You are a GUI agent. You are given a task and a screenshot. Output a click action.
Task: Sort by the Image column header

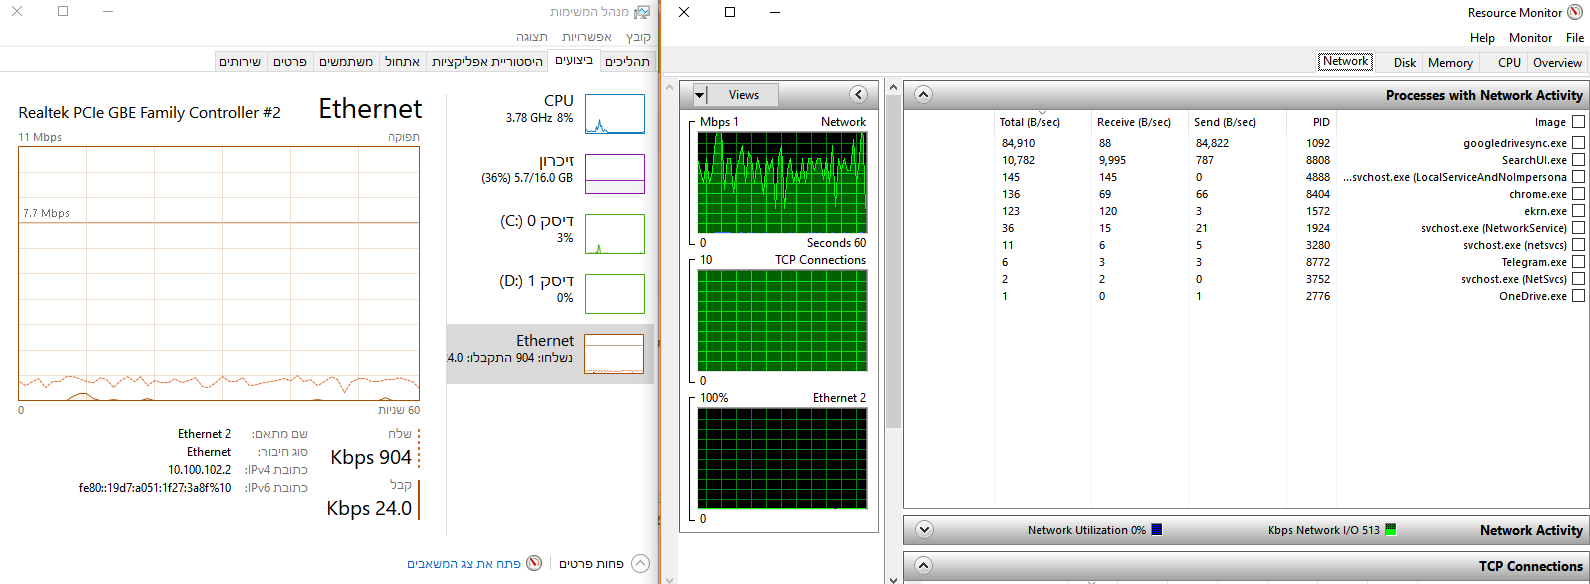[1550, 122]
